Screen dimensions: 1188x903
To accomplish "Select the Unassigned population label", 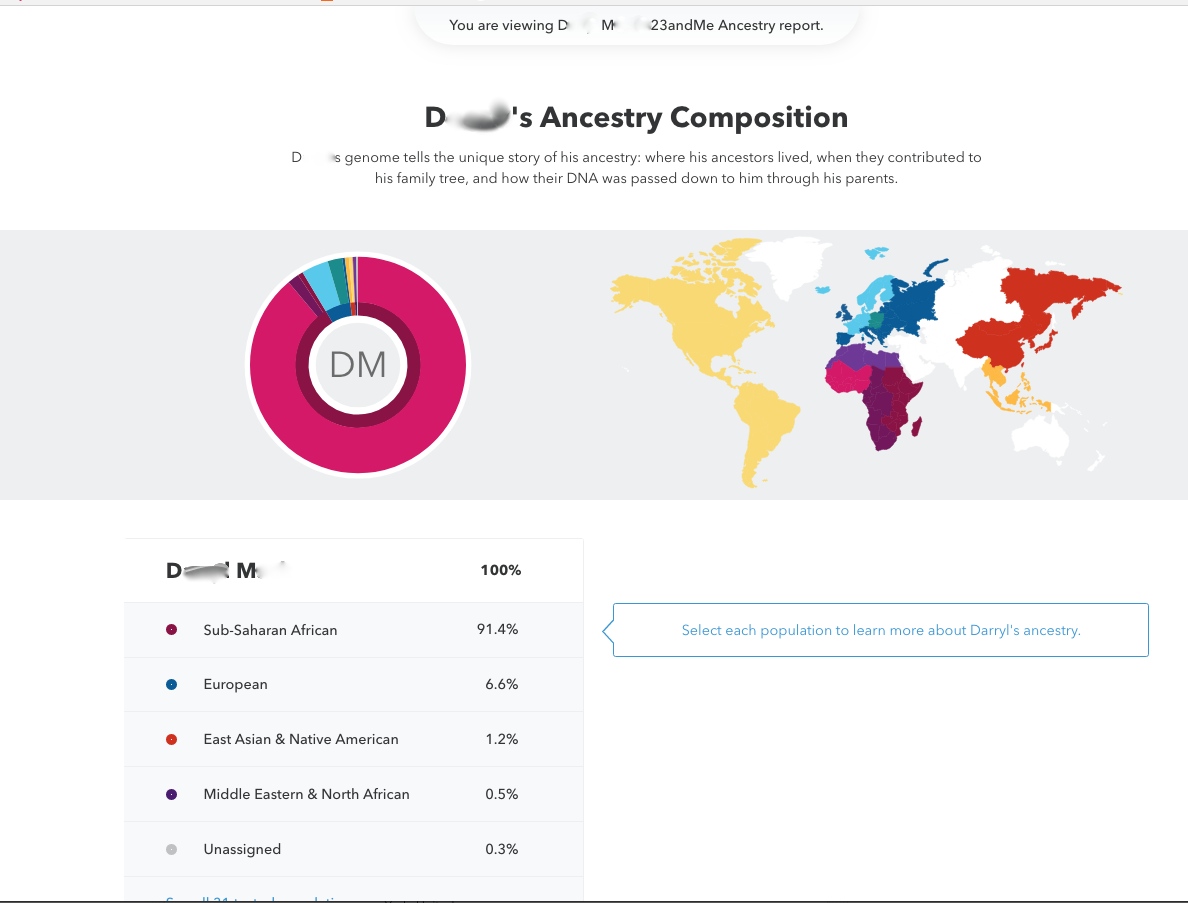I will (x=242, y=849).
